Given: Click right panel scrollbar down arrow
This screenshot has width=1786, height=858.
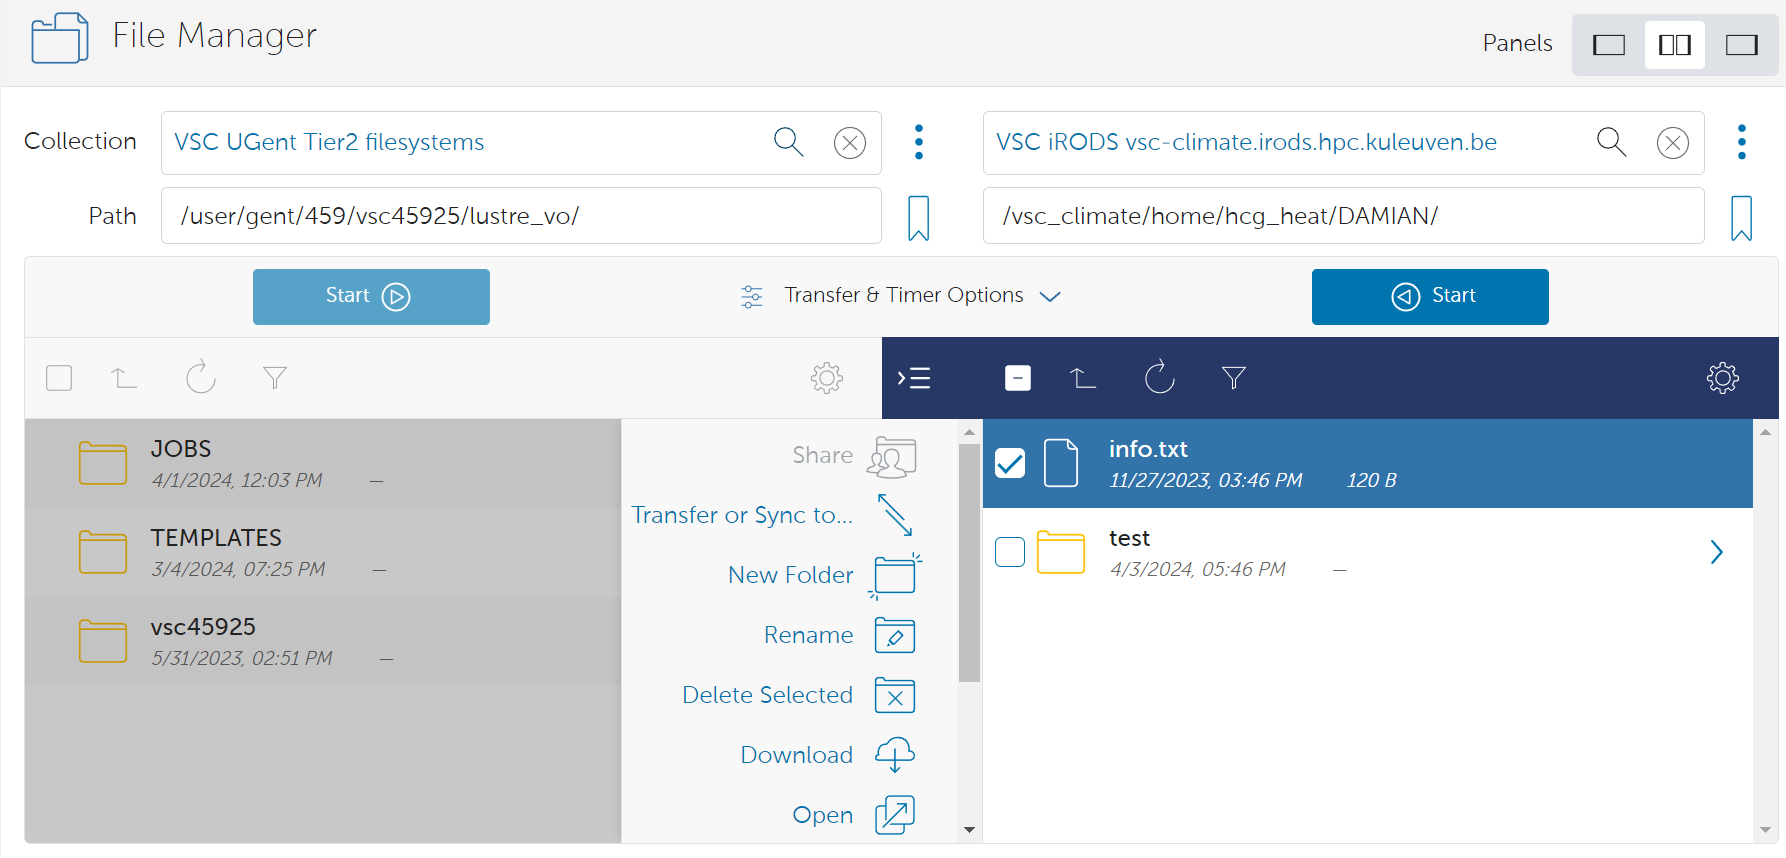Looking at the screenshot, I should [1765, 830].
